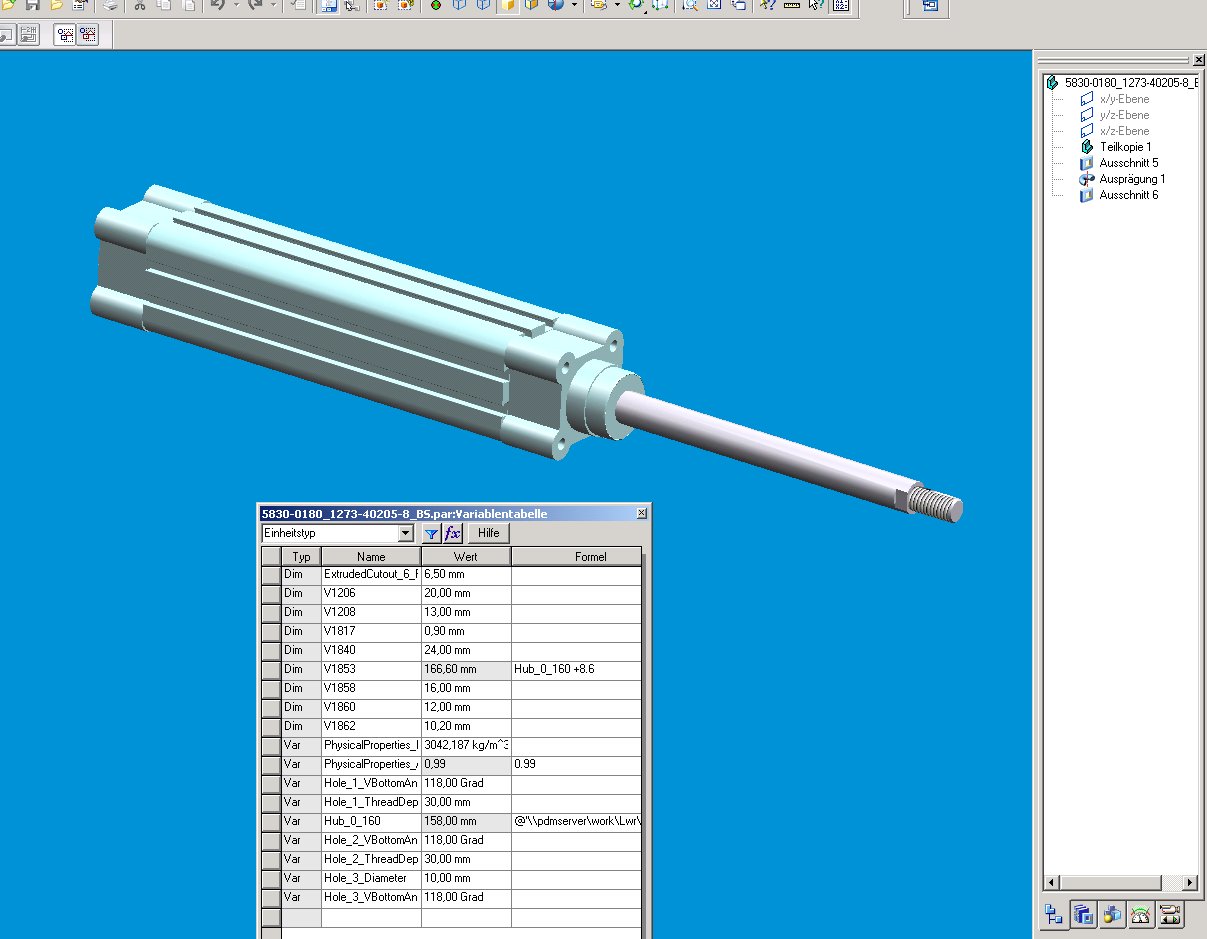This screenshot has height=939, width=1207.
Task: Select Ausschnitt 5 feature
Action: [1128, 163]
